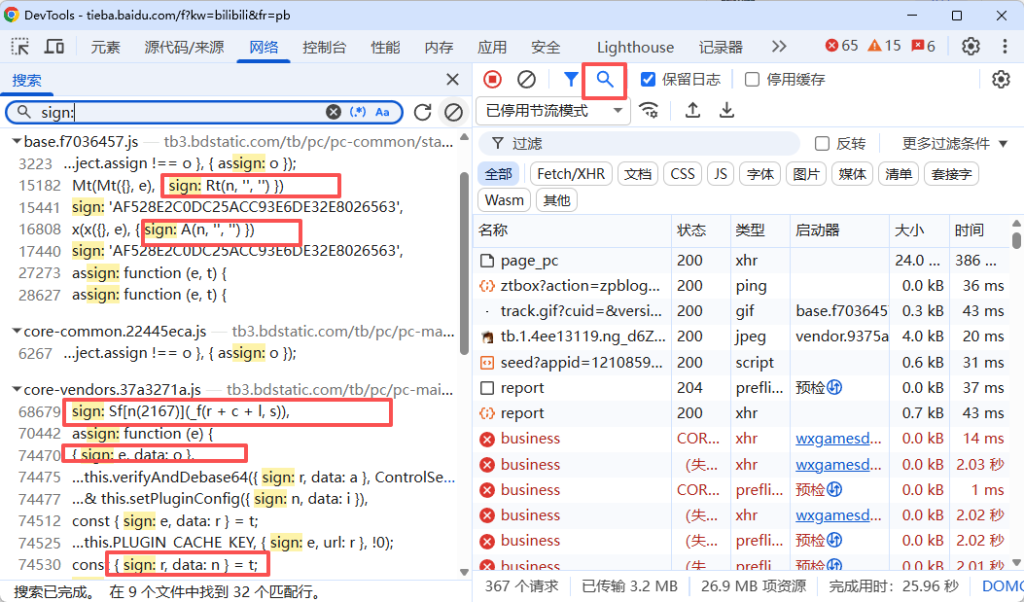Click the network filter funnel icon
The height and width of the screenshot is (602, 1024).
[570, 79]
